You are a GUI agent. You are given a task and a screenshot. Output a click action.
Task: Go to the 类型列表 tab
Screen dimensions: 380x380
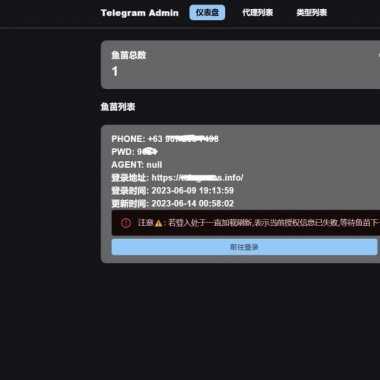312,13
